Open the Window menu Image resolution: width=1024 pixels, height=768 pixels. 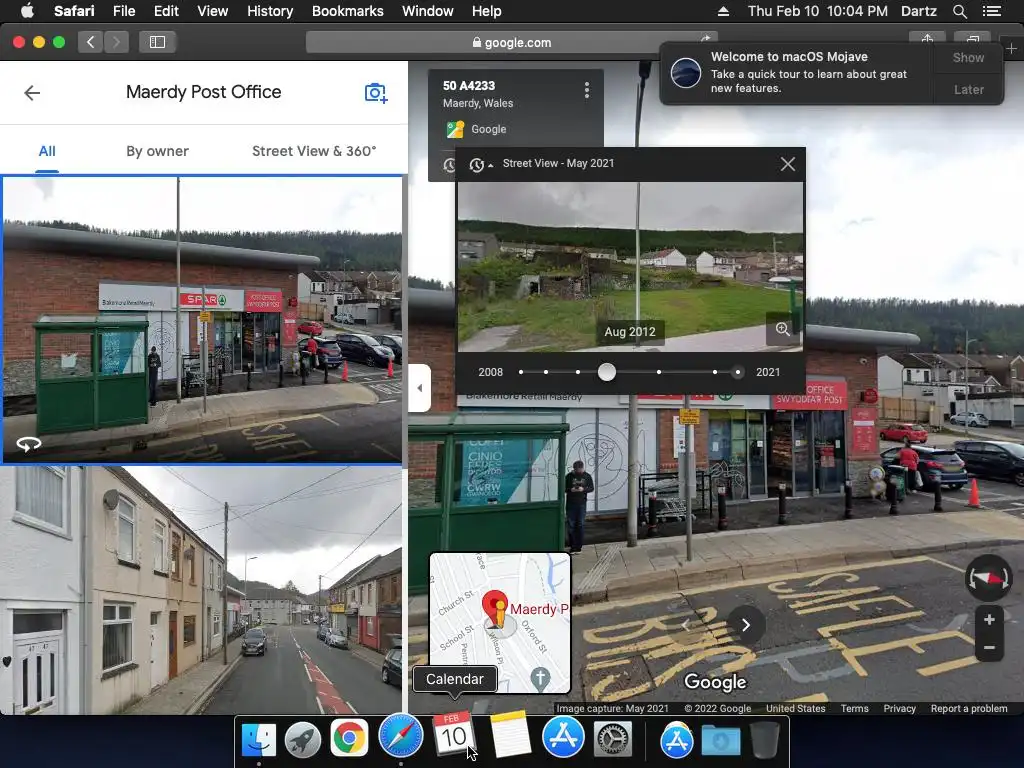(x=428, y=11)
